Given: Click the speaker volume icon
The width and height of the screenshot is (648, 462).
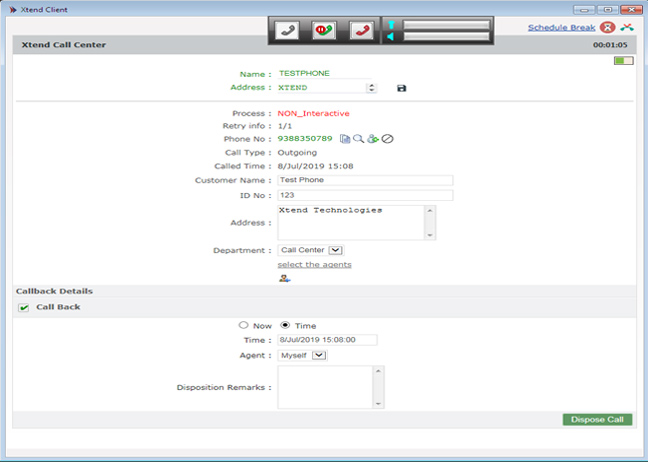Looking at the screenshot, I should click(391, 37).
